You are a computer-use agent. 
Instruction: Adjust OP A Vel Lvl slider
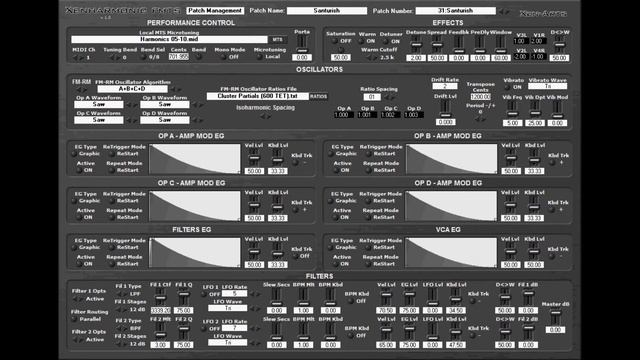click(x=254, y=158)
